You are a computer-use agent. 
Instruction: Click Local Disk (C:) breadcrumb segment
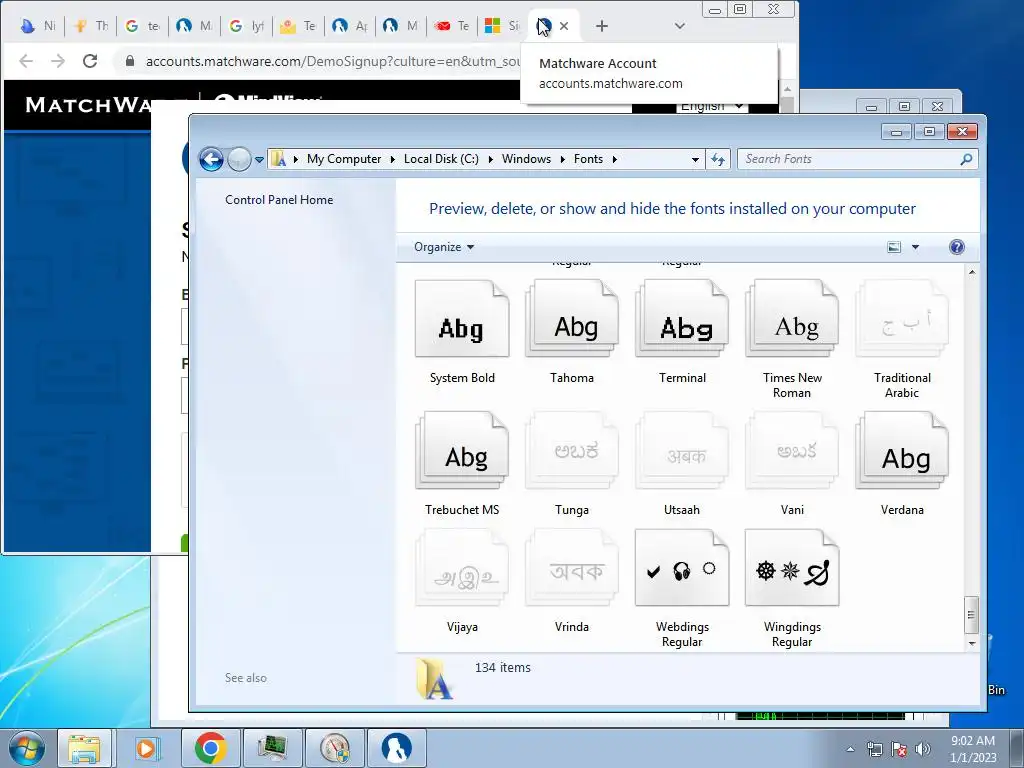coord(441,159)
